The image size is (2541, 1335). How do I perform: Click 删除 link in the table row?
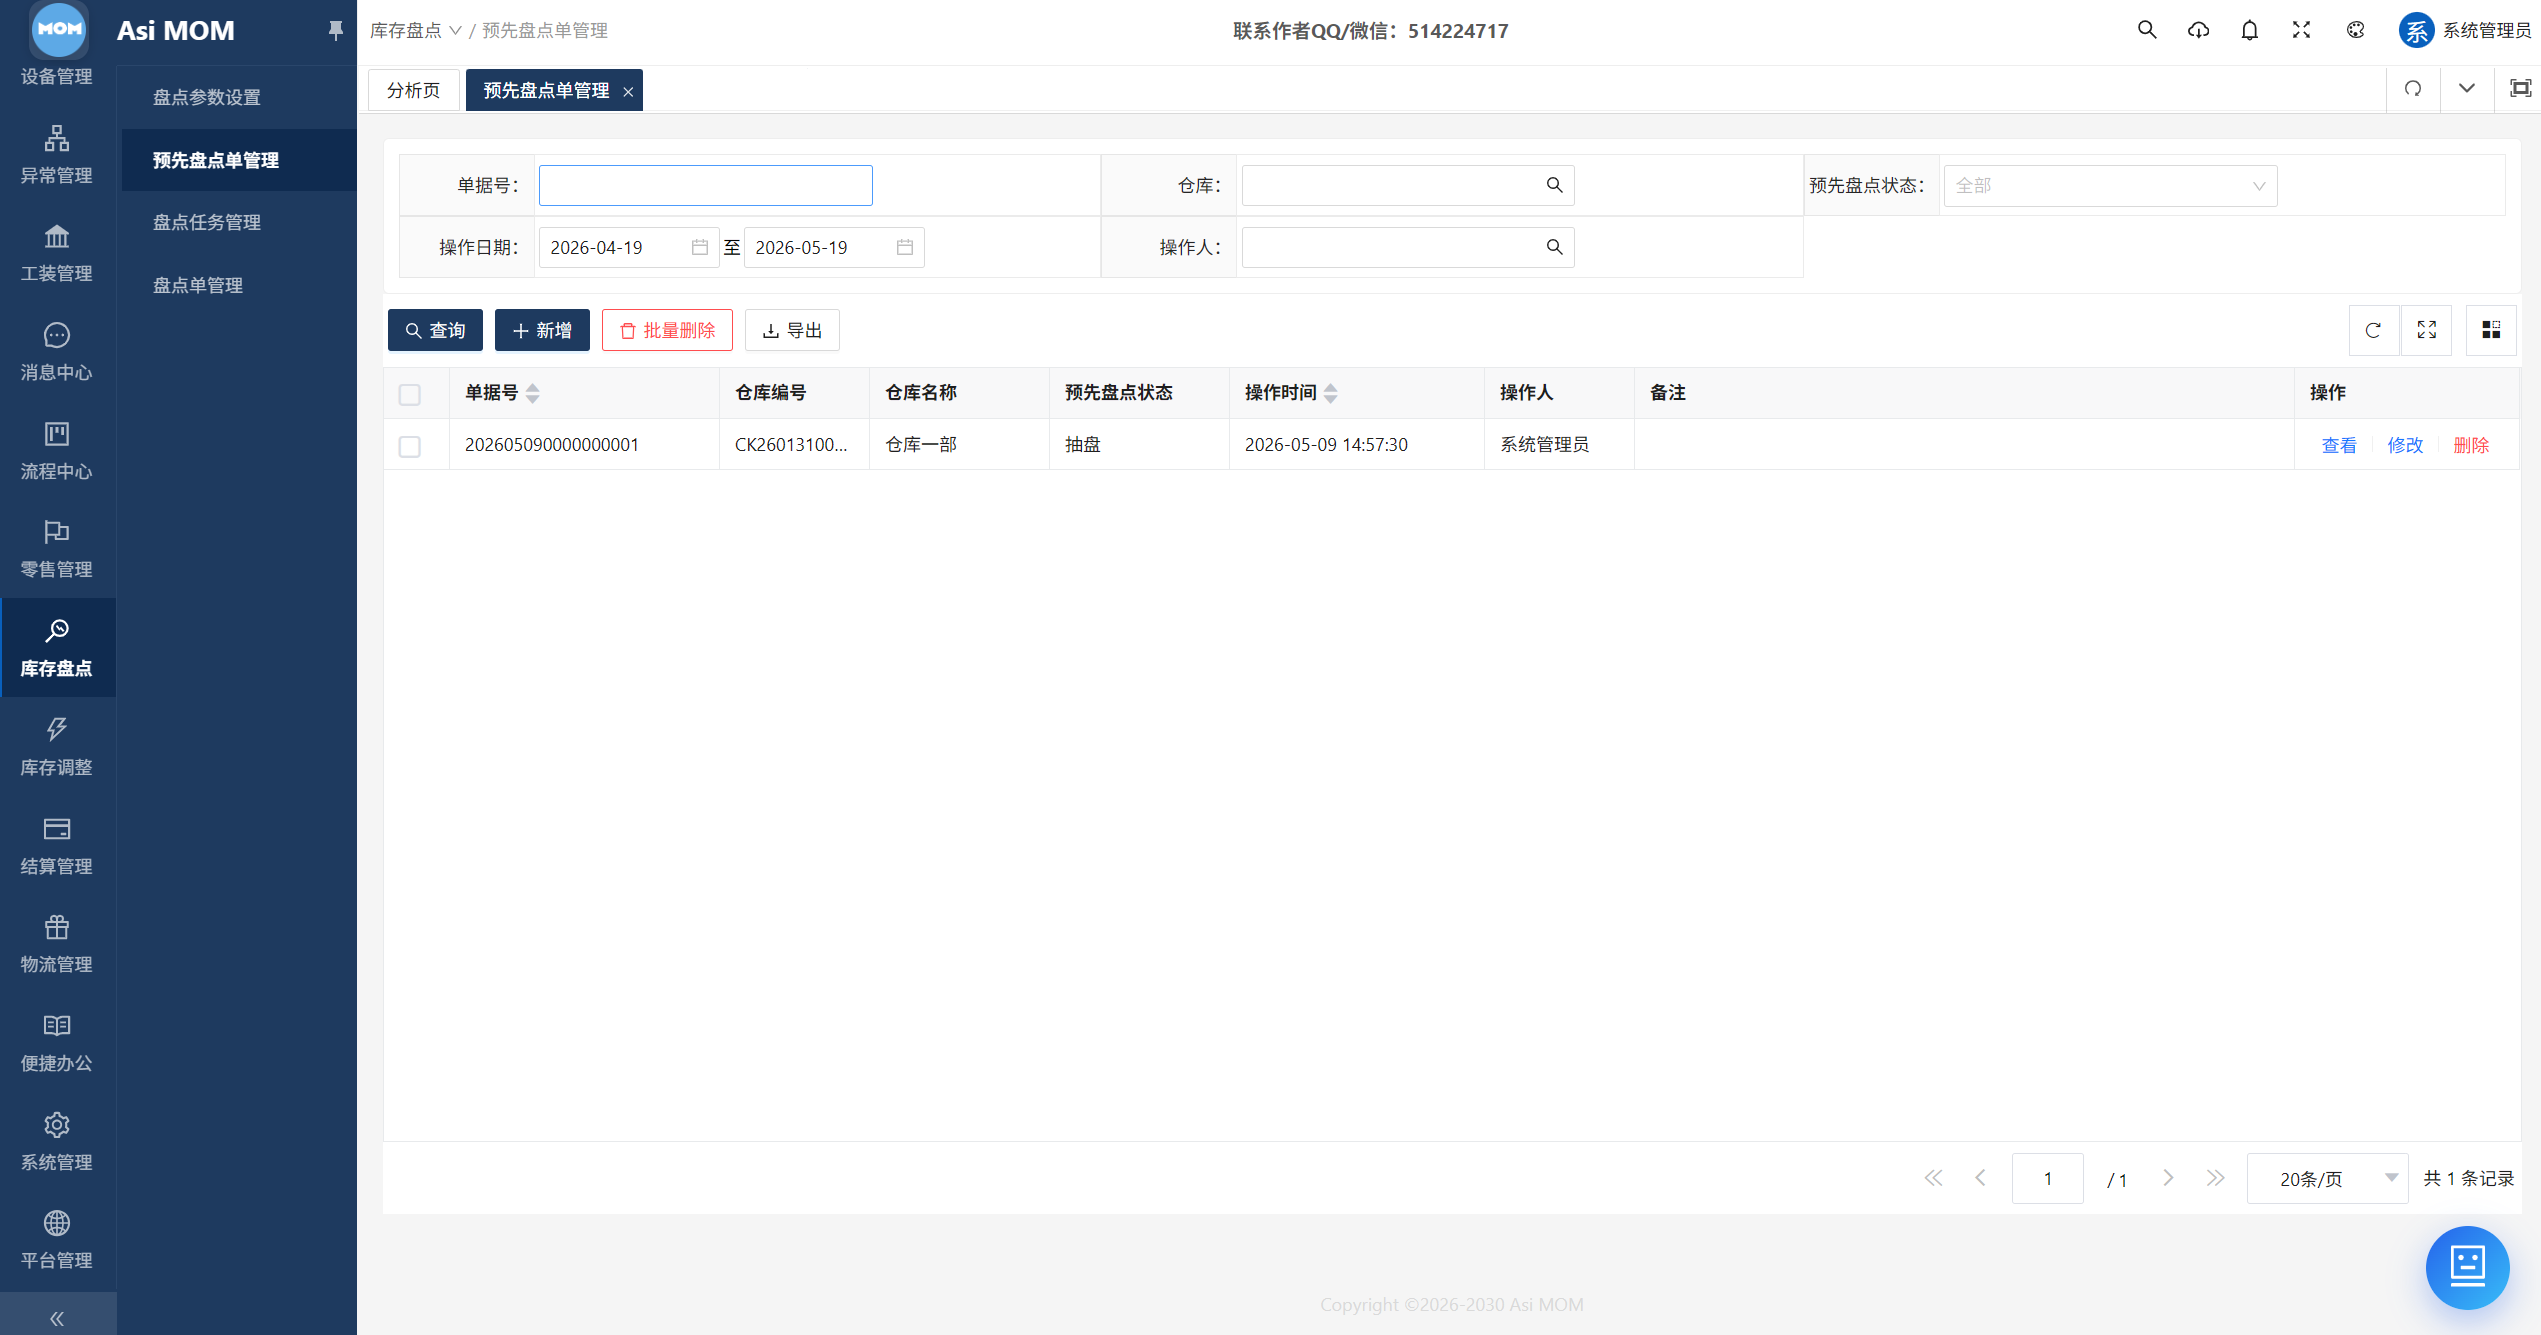pyautogui.click(x=2471, y=445)
